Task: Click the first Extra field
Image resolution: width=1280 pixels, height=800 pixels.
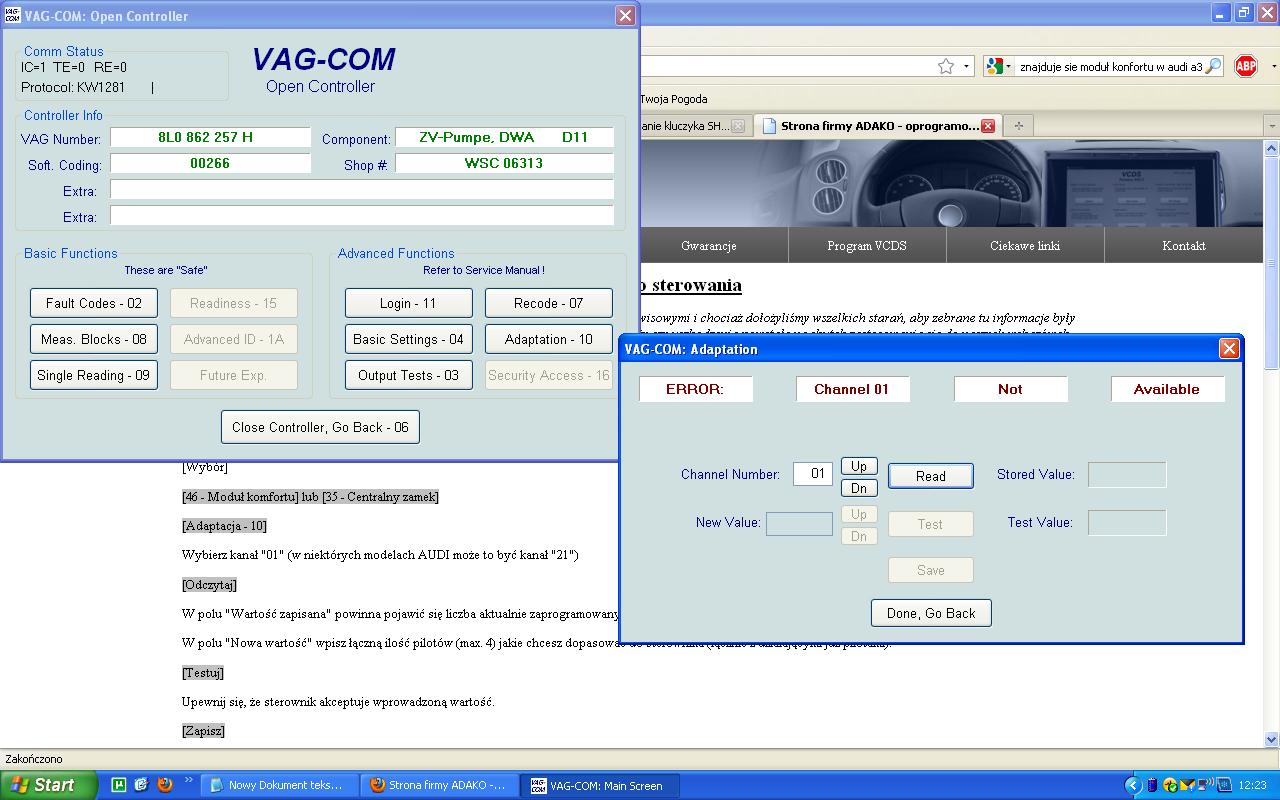Action: (x=362, y=190)
